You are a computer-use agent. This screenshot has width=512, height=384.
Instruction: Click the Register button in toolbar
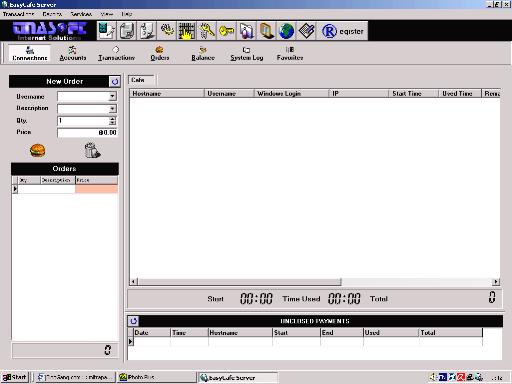tap(342, 31)
